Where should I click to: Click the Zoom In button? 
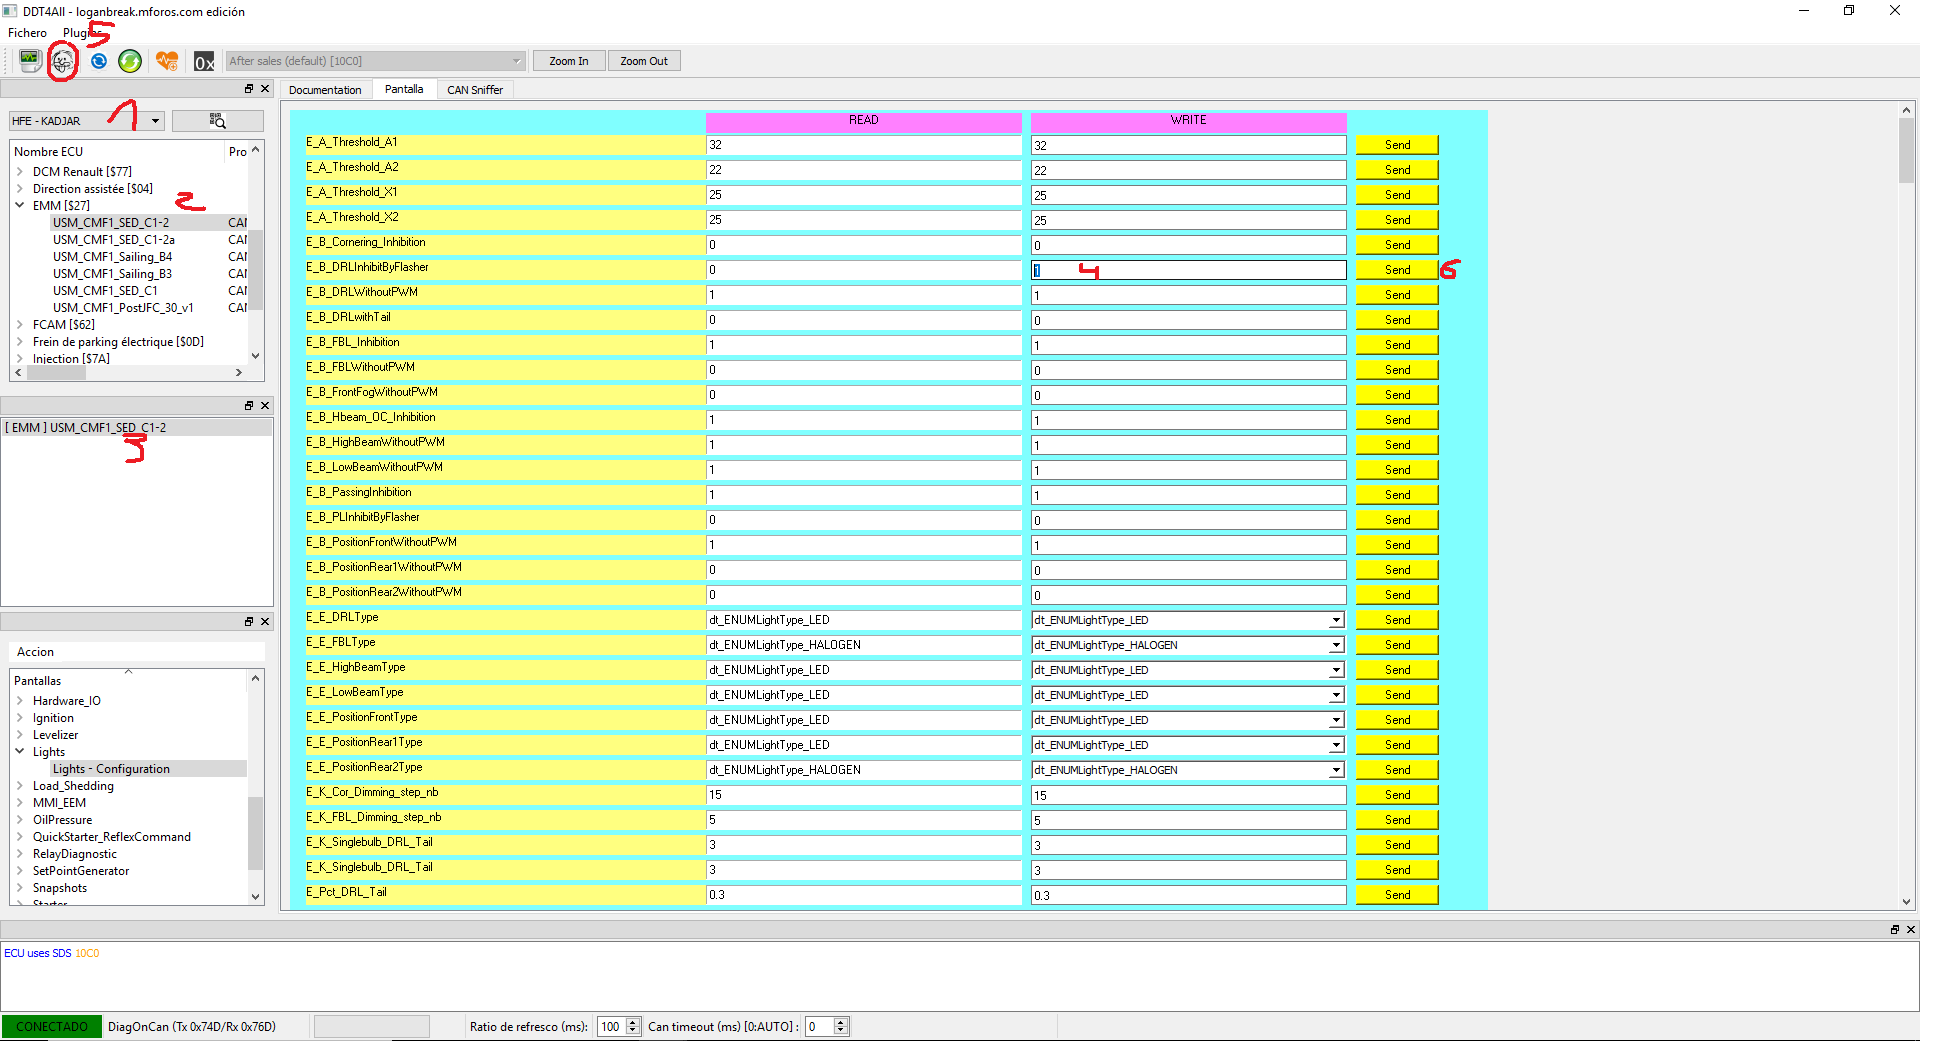569,61
